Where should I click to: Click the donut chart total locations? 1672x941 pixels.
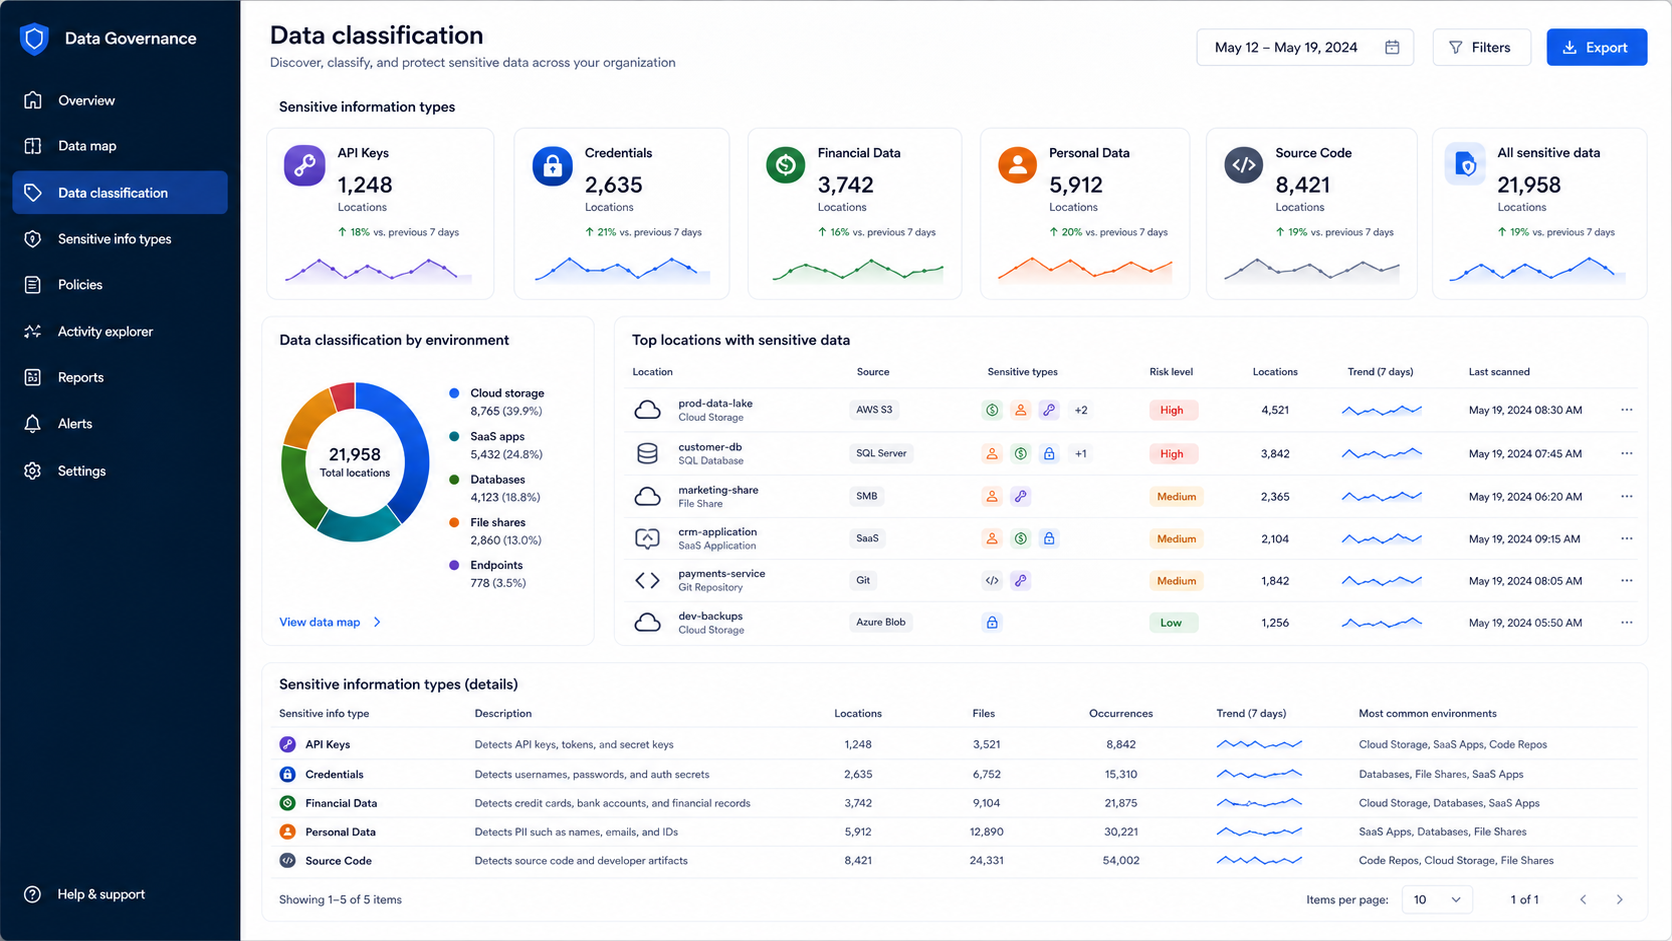click(355, 462)
